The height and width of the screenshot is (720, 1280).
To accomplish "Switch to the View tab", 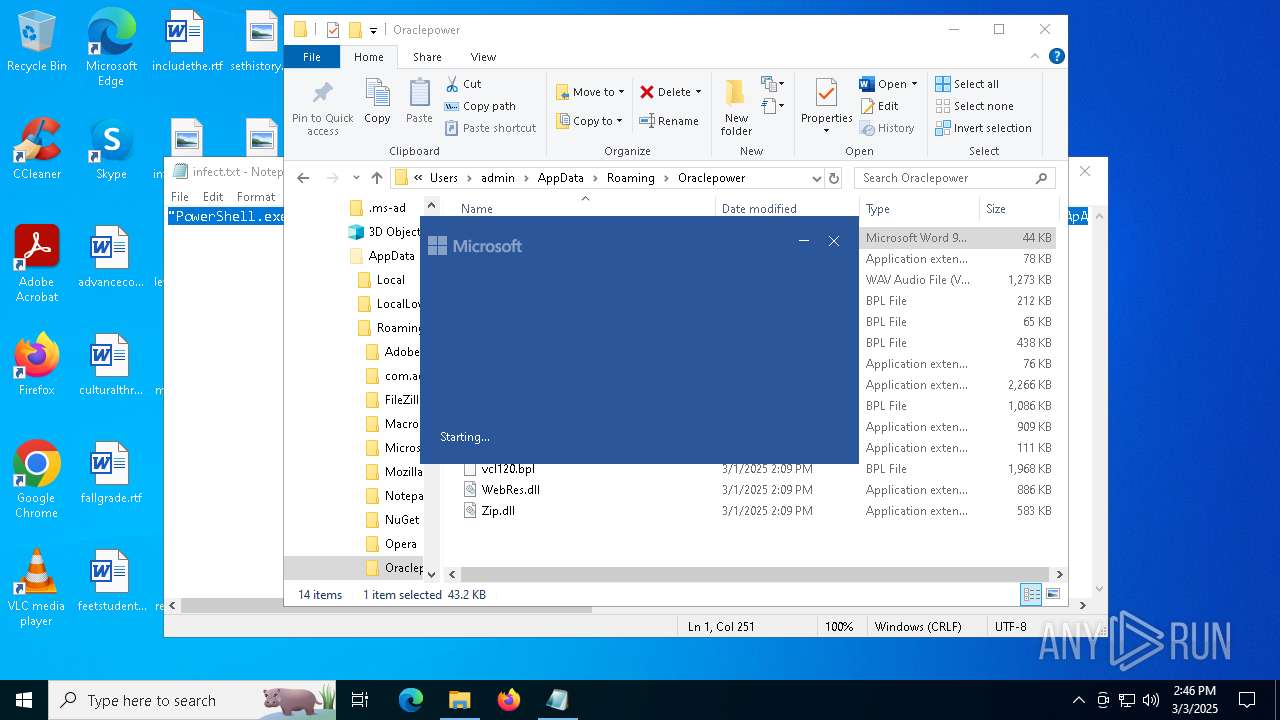I will (483, 57).
